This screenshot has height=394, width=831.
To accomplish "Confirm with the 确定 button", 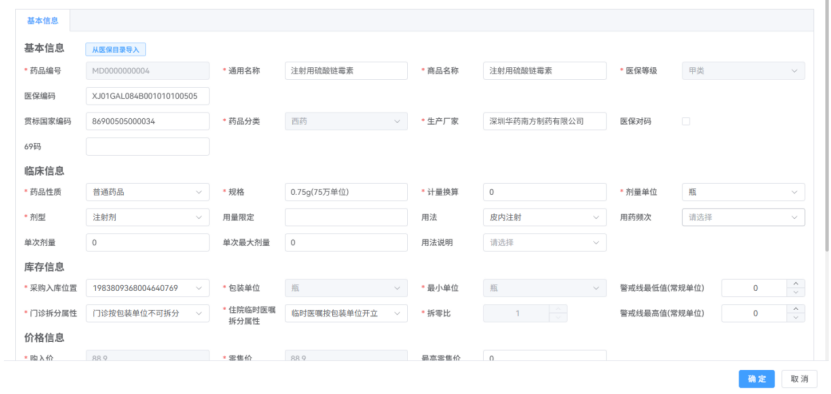I will (x=757, y=379).
